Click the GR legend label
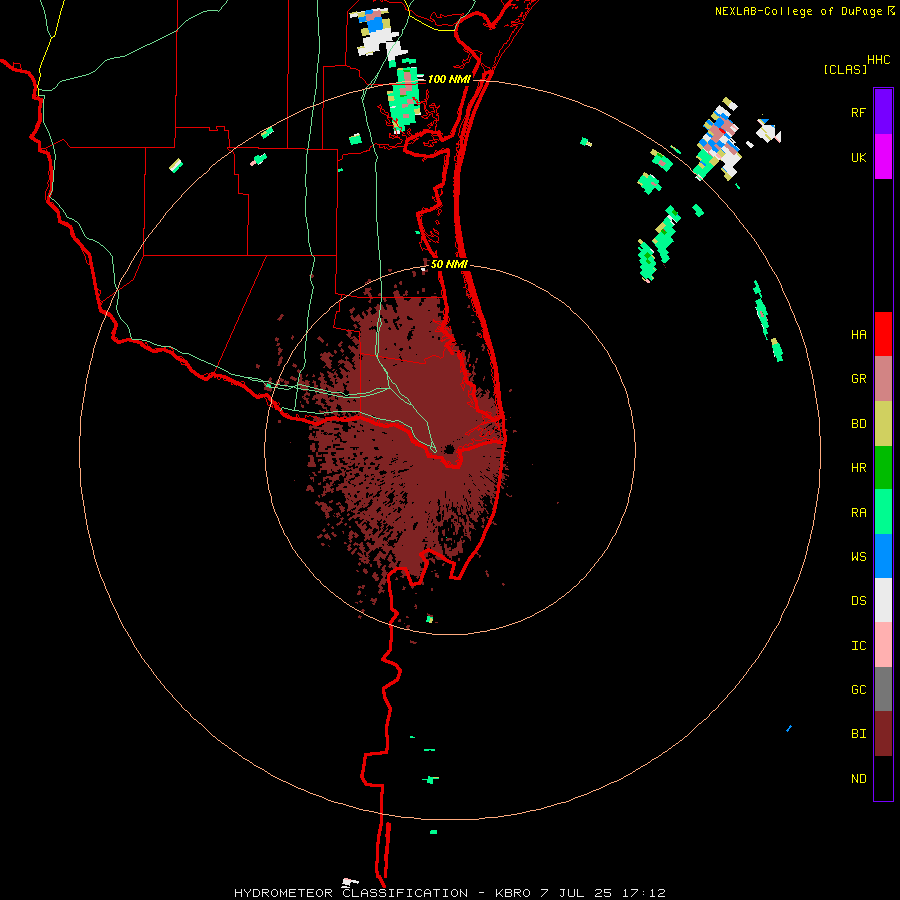The width and height of the screenshot is (900, 900). click(x=858, y=379)
